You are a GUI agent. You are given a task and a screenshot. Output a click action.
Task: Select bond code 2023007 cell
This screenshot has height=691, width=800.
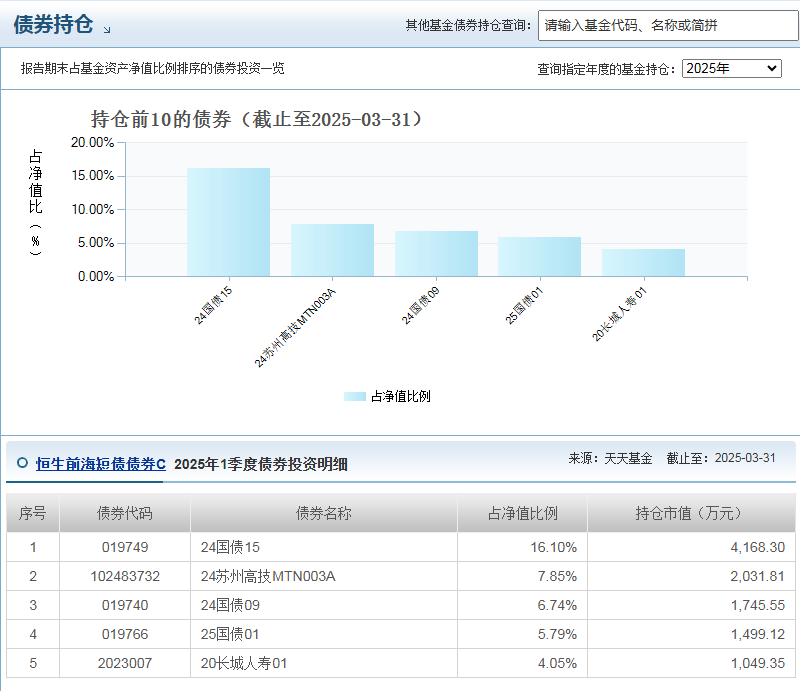[125, 663]
